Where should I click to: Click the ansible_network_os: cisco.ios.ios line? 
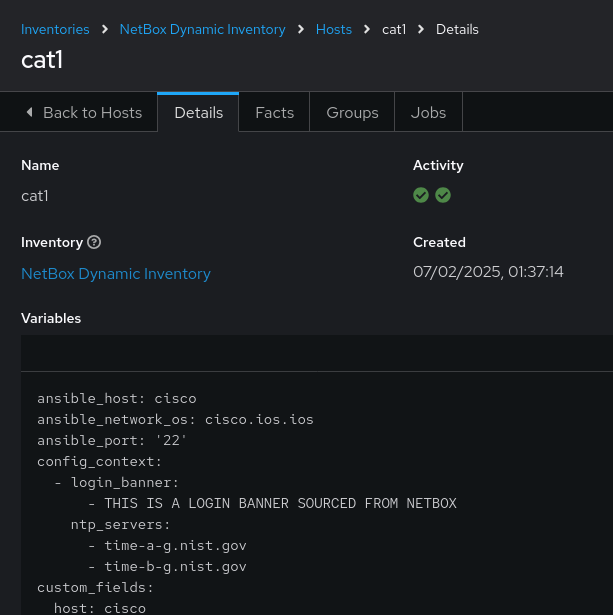[x=175, y=420]
